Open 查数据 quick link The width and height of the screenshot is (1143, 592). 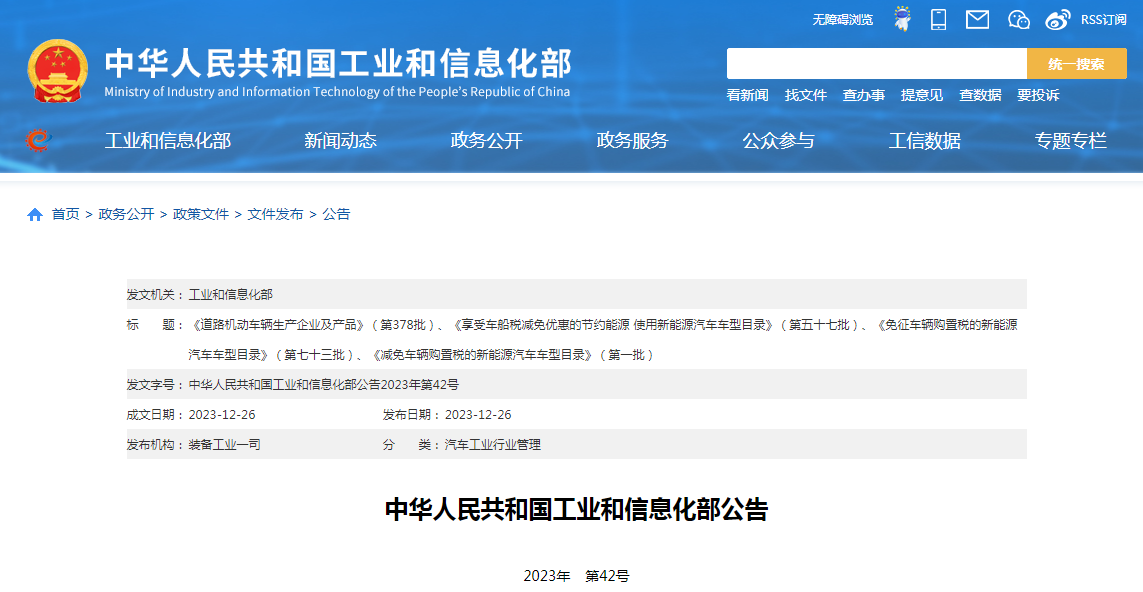point(980,95)
